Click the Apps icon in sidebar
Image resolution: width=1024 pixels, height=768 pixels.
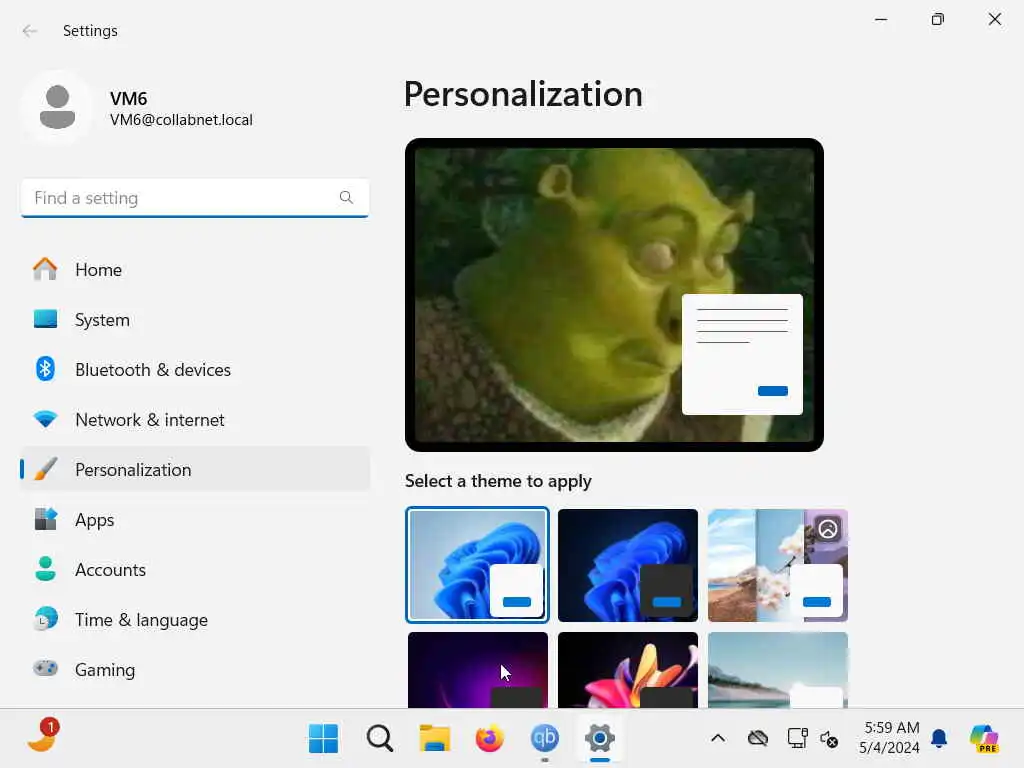point(45,519)
